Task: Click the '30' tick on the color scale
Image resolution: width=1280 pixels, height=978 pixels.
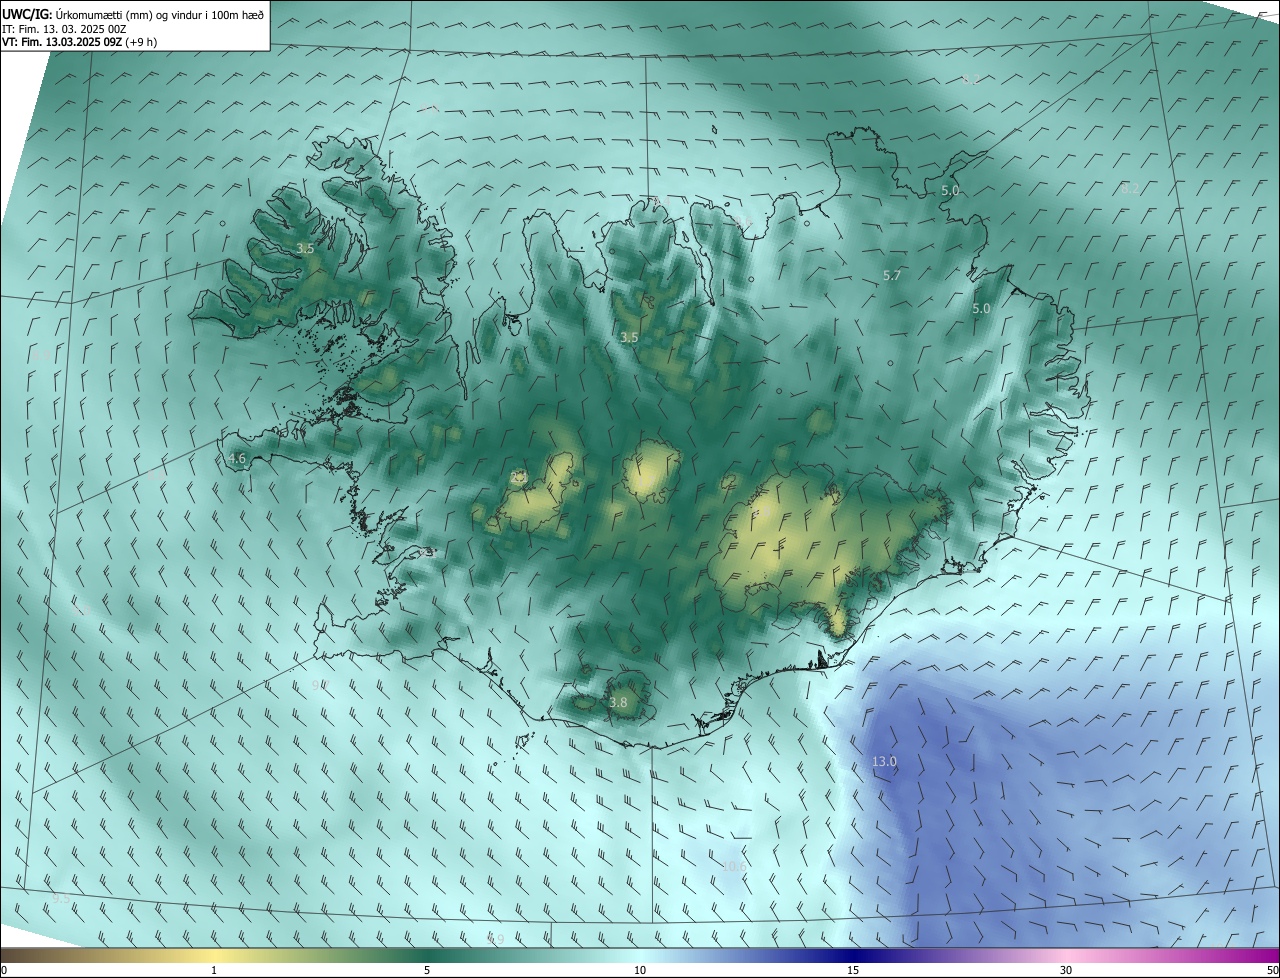Action: (x=1066, y=970)
